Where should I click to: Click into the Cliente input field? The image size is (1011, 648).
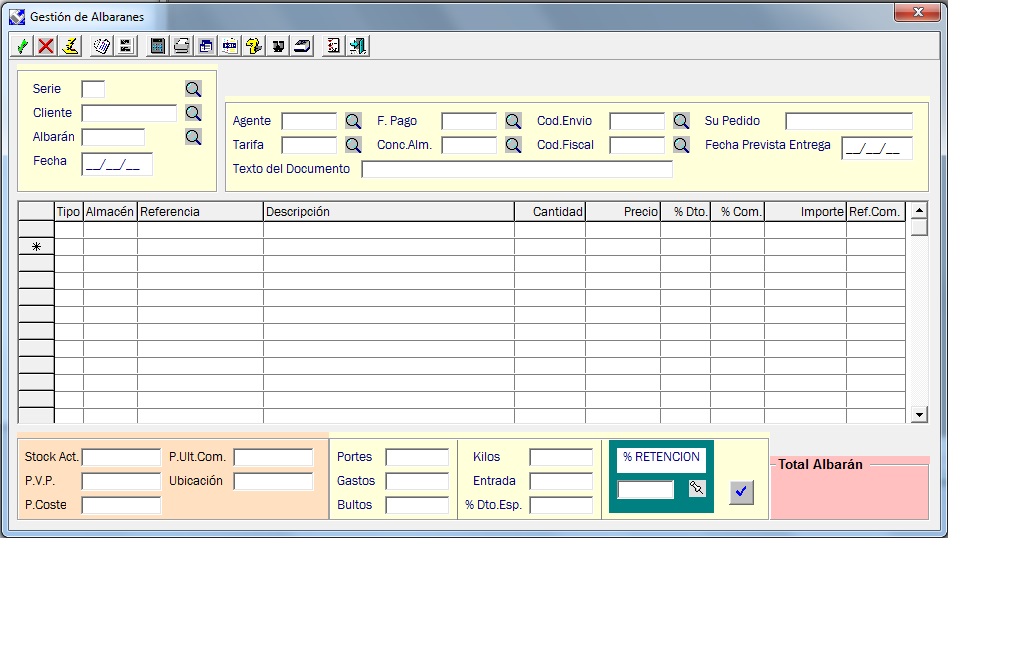click(x=129, y=113)
